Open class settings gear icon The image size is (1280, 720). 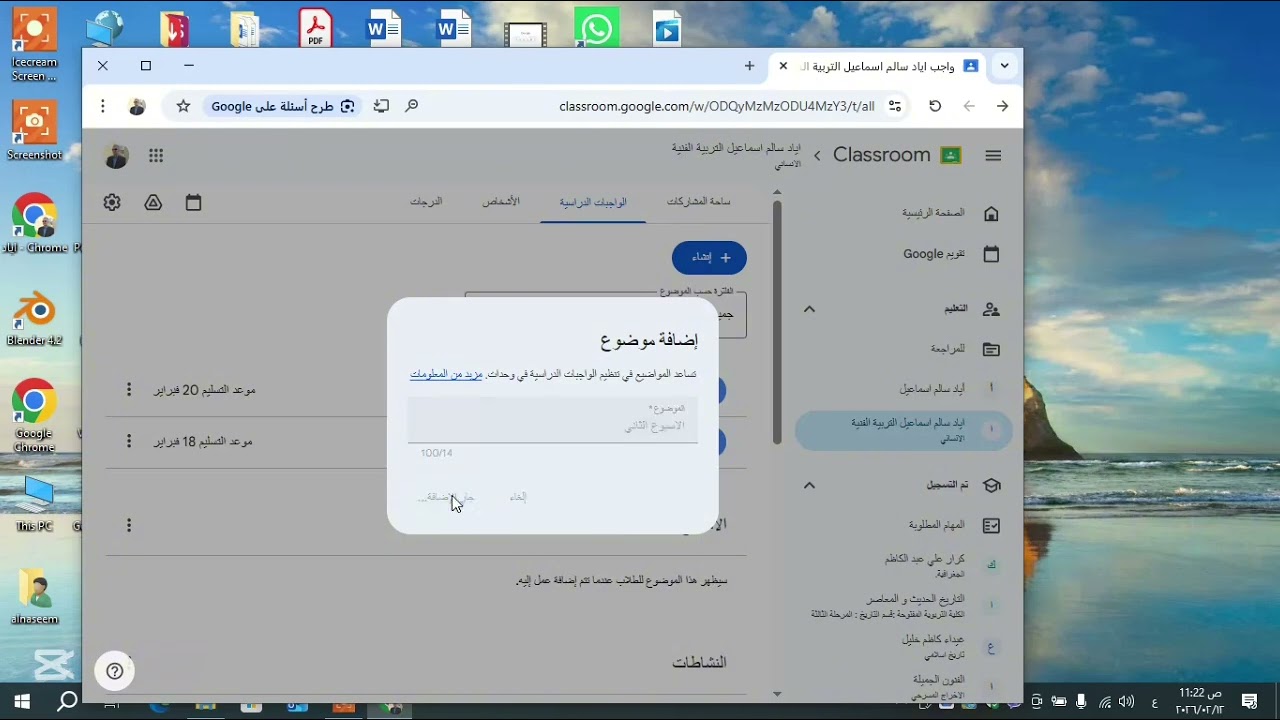tap(112, 202)
